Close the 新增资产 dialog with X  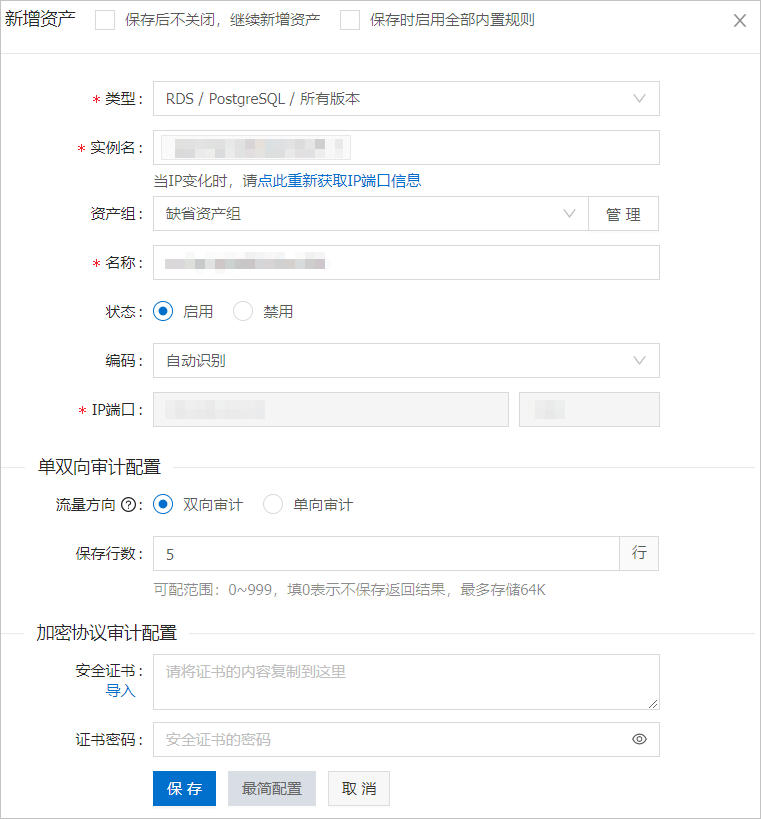[x=740, y=20]
